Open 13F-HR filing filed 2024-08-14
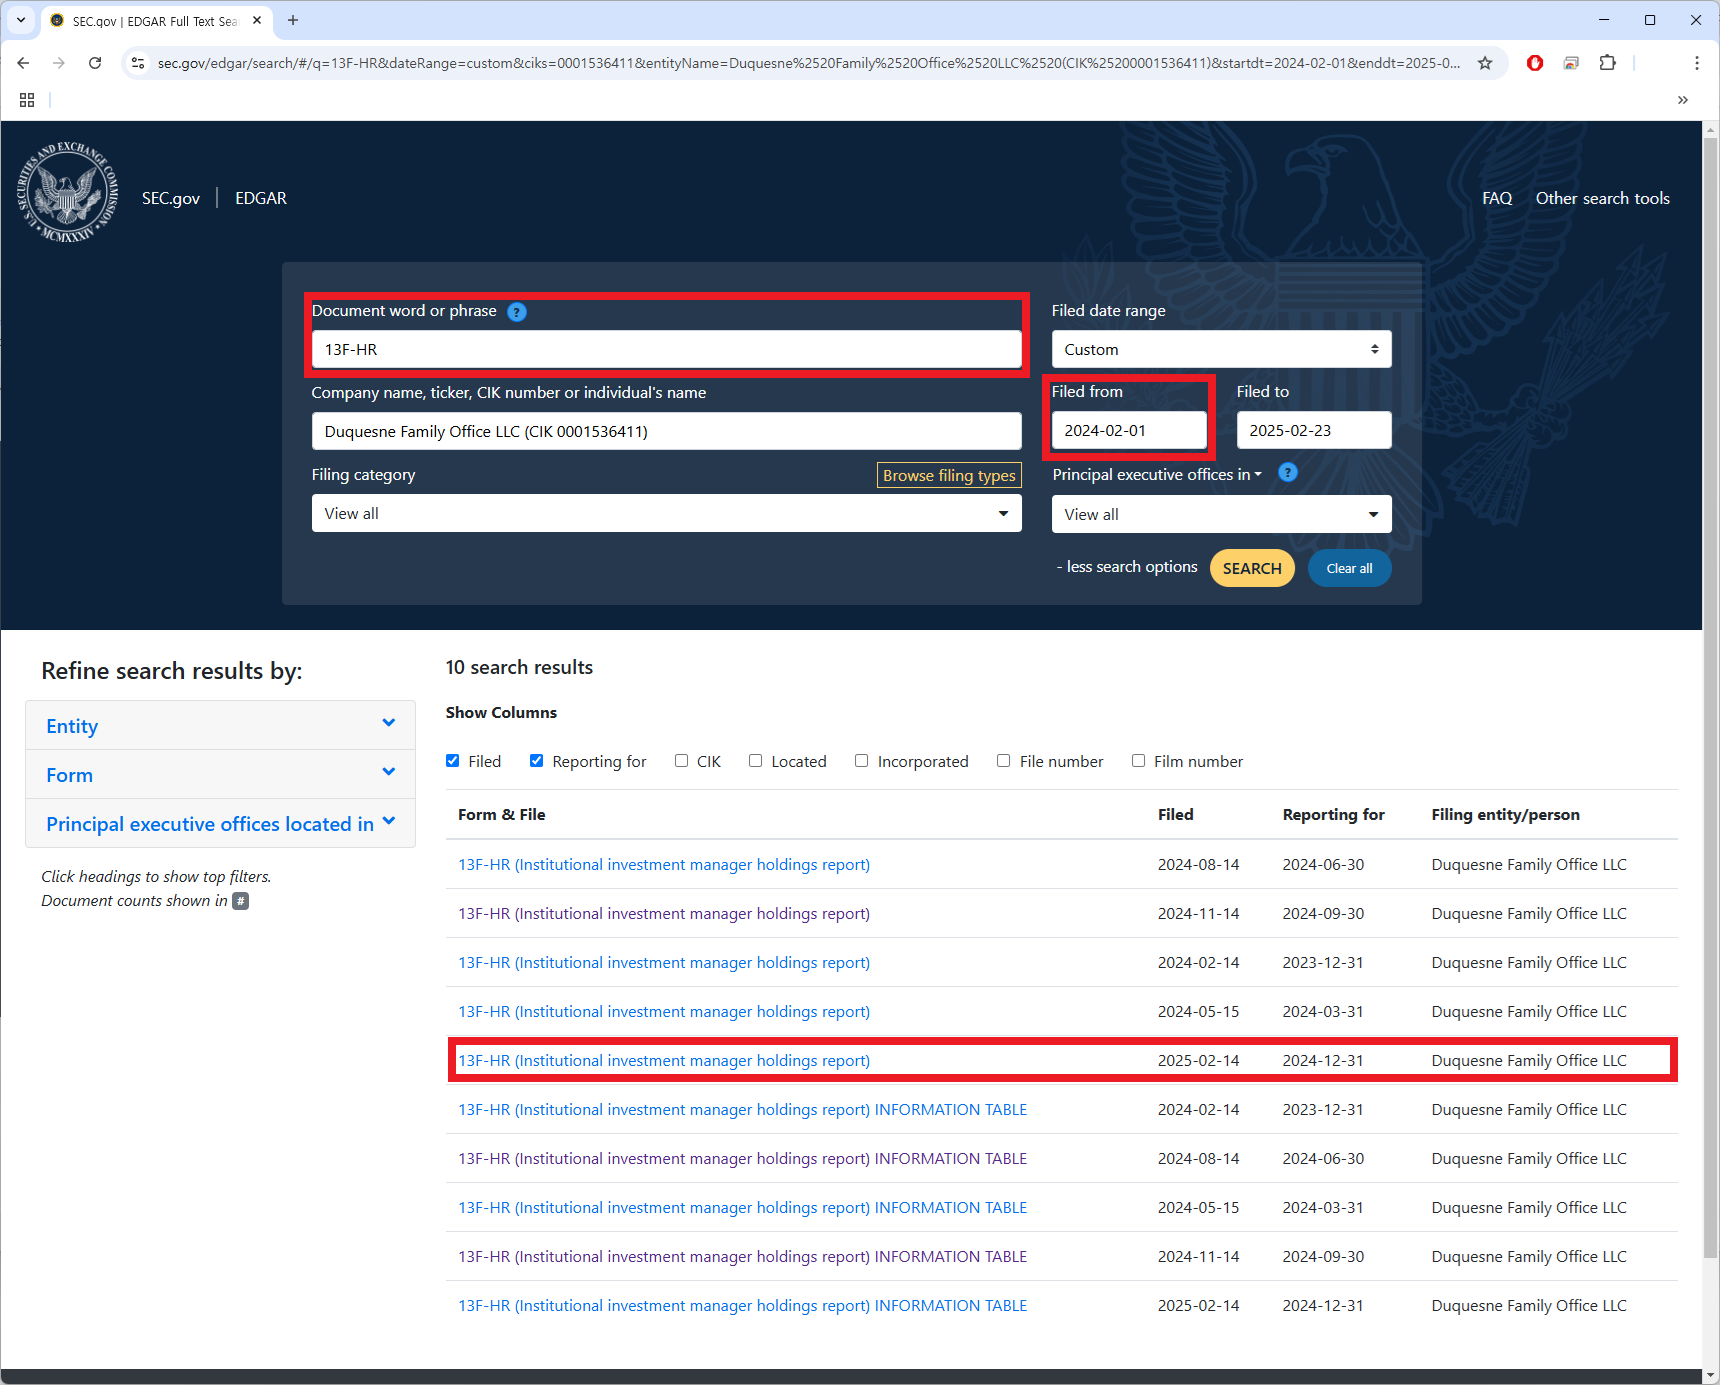 pyautogui.click(x=664, y=864)
